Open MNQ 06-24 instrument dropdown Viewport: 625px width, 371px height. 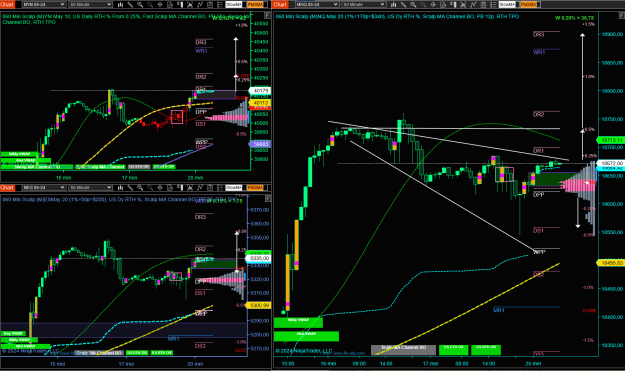pos(317,4)
